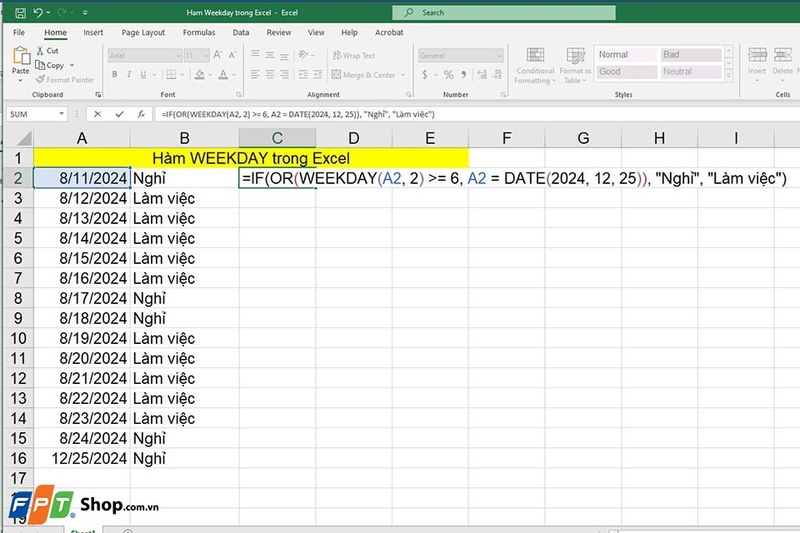Viewport: 800px width, 533px height.
Task: Click Increase Indent icon
Action: point(318,75)
